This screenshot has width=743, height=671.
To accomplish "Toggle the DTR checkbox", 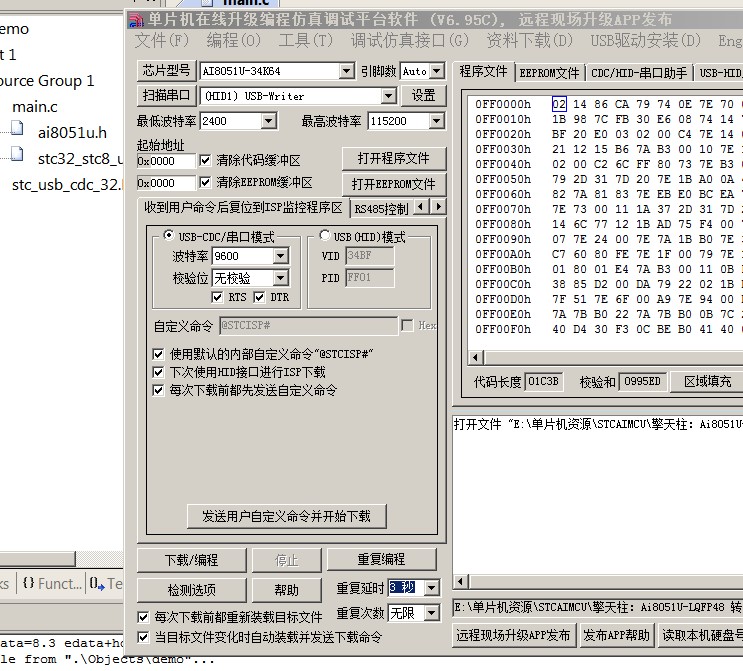I will tap(259, 297).
